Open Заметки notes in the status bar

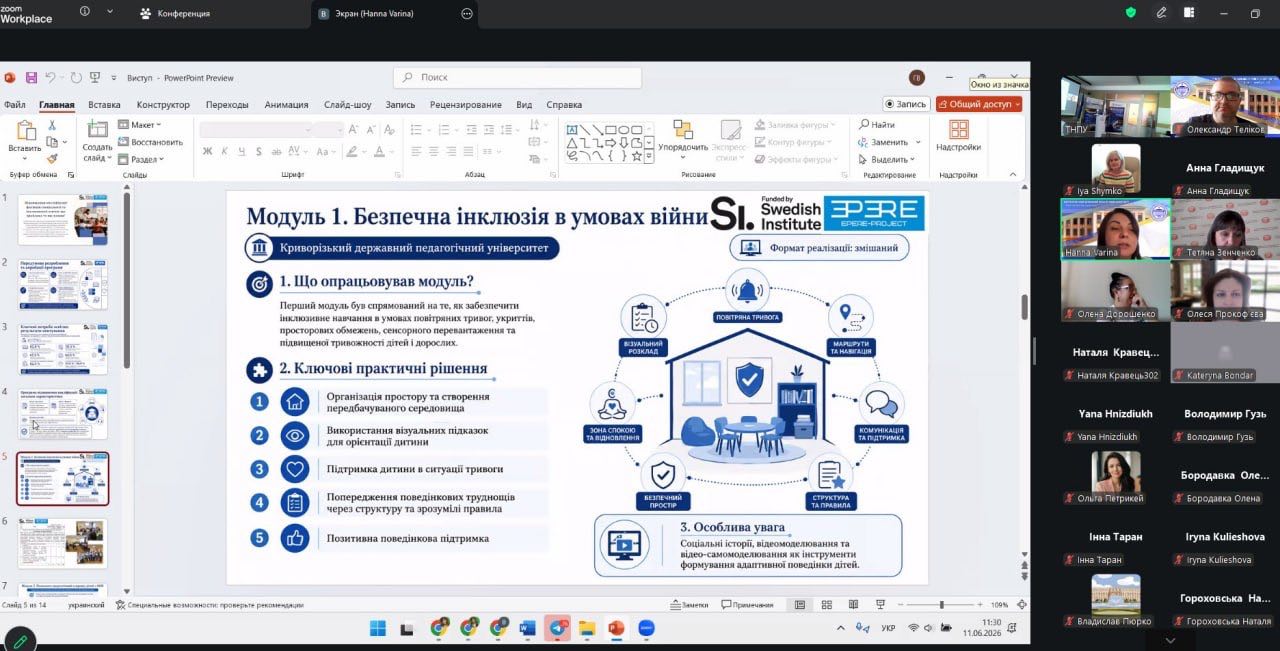689,605
